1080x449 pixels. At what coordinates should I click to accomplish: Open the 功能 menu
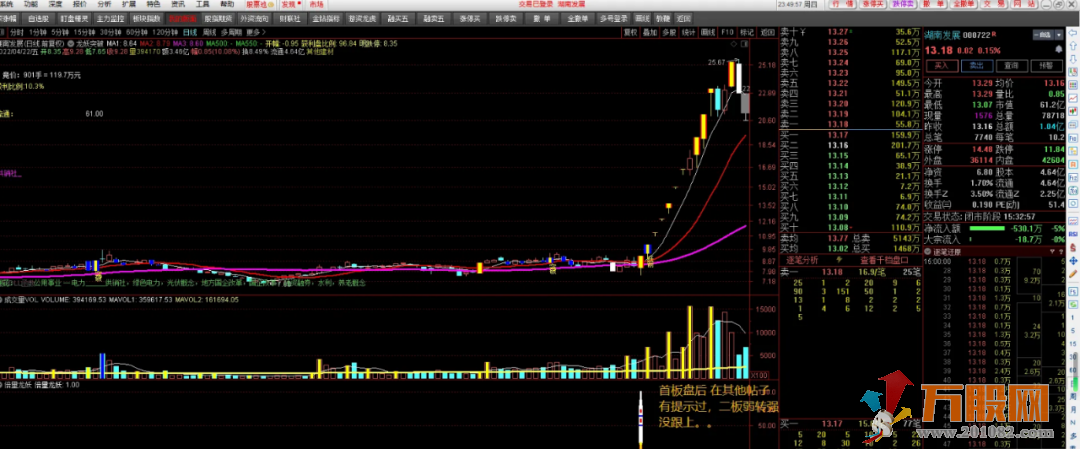[31, 4]
